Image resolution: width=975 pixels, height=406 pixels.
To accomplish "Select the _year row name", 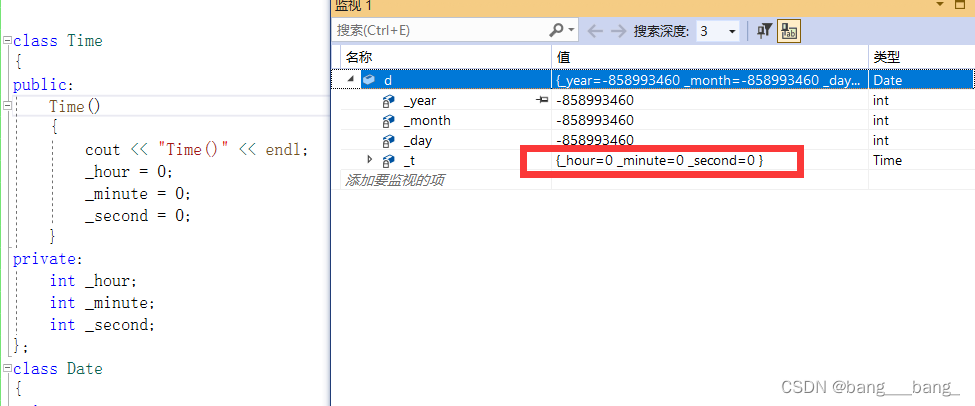I will 420,100.
